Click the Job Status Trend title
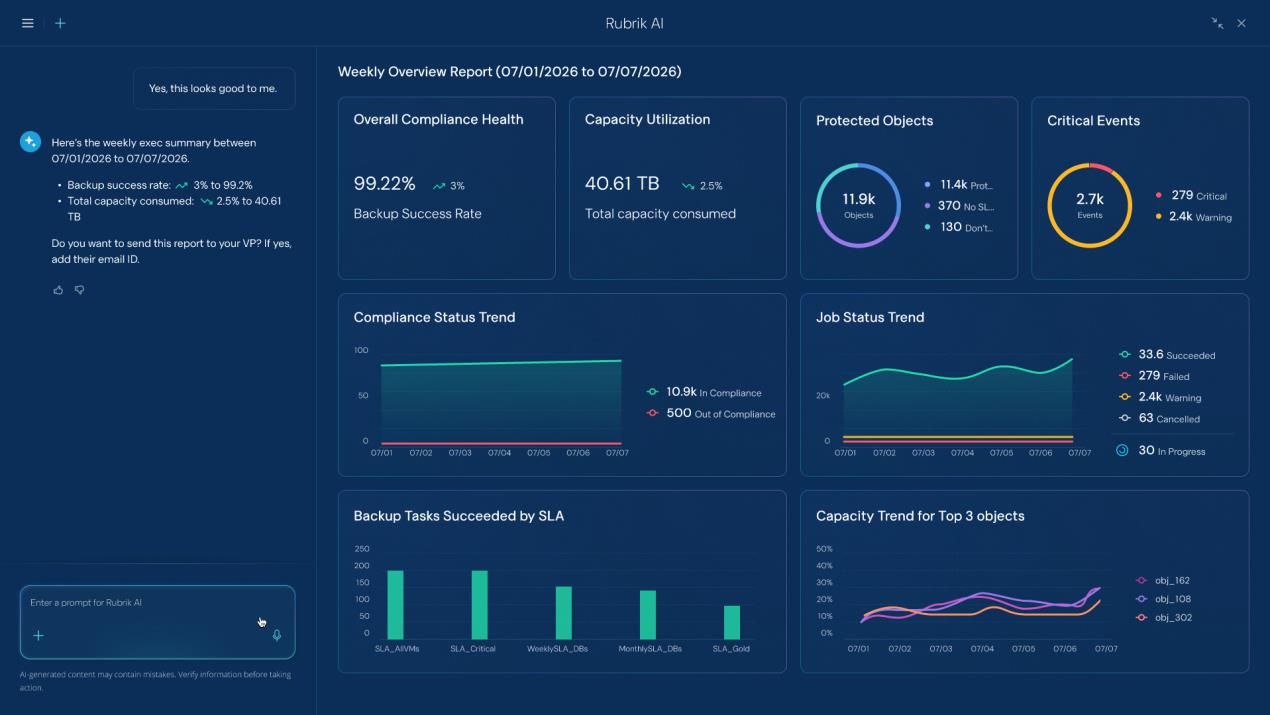The image size is (1270, 715). pyautogui.click(x=870, y=317)
